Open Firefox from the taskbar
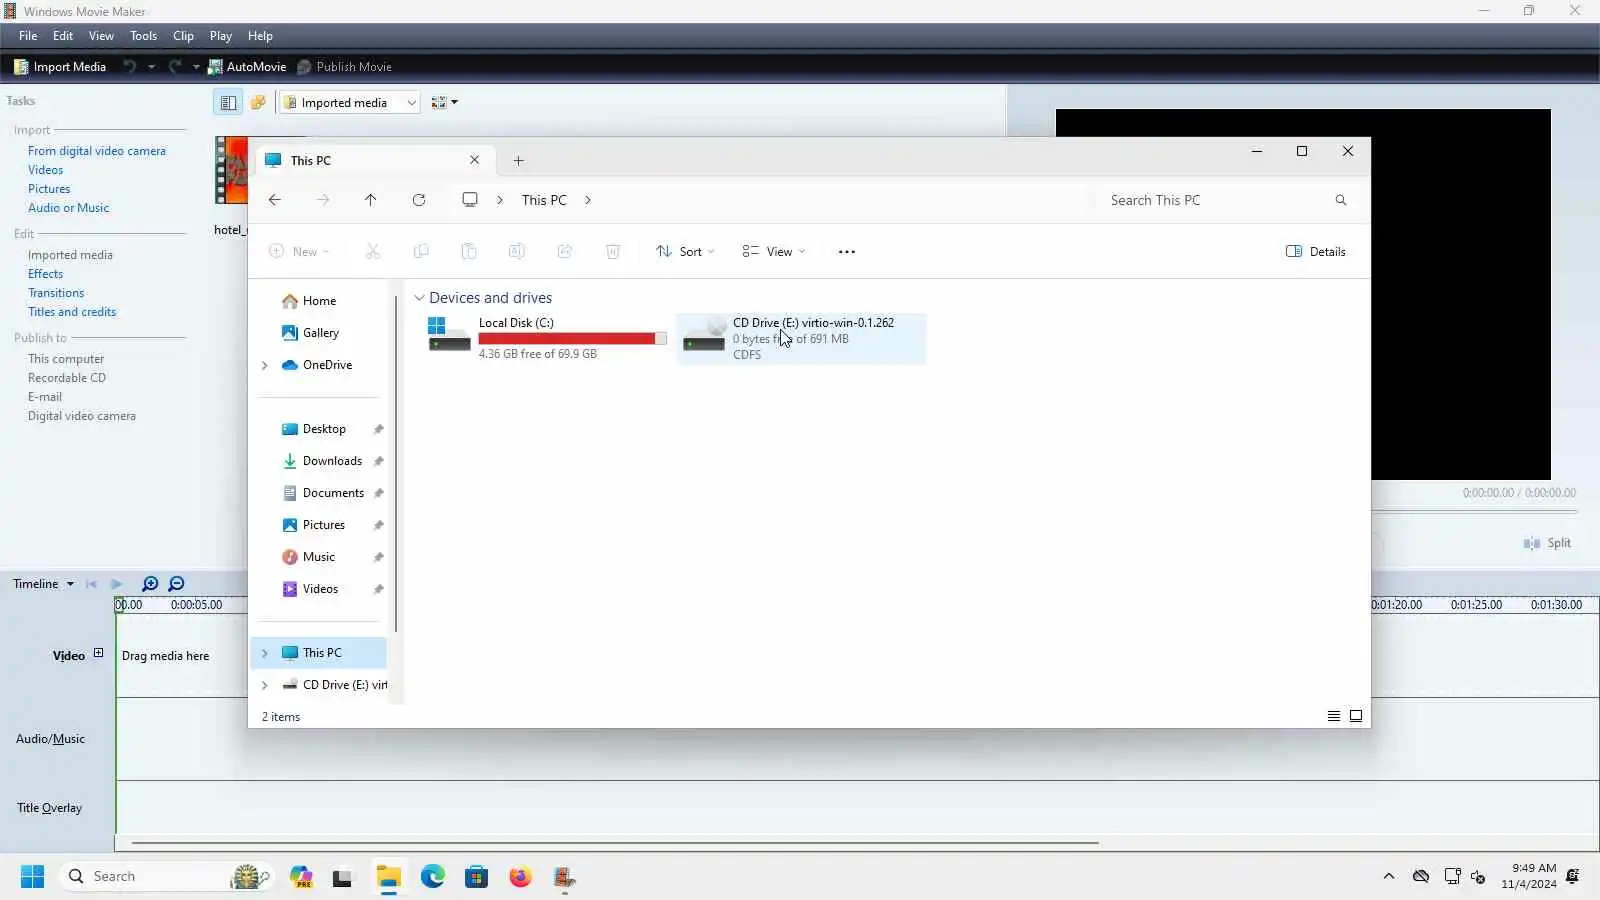This screenshot has width=1600, height=900. (x=520, y=877)
